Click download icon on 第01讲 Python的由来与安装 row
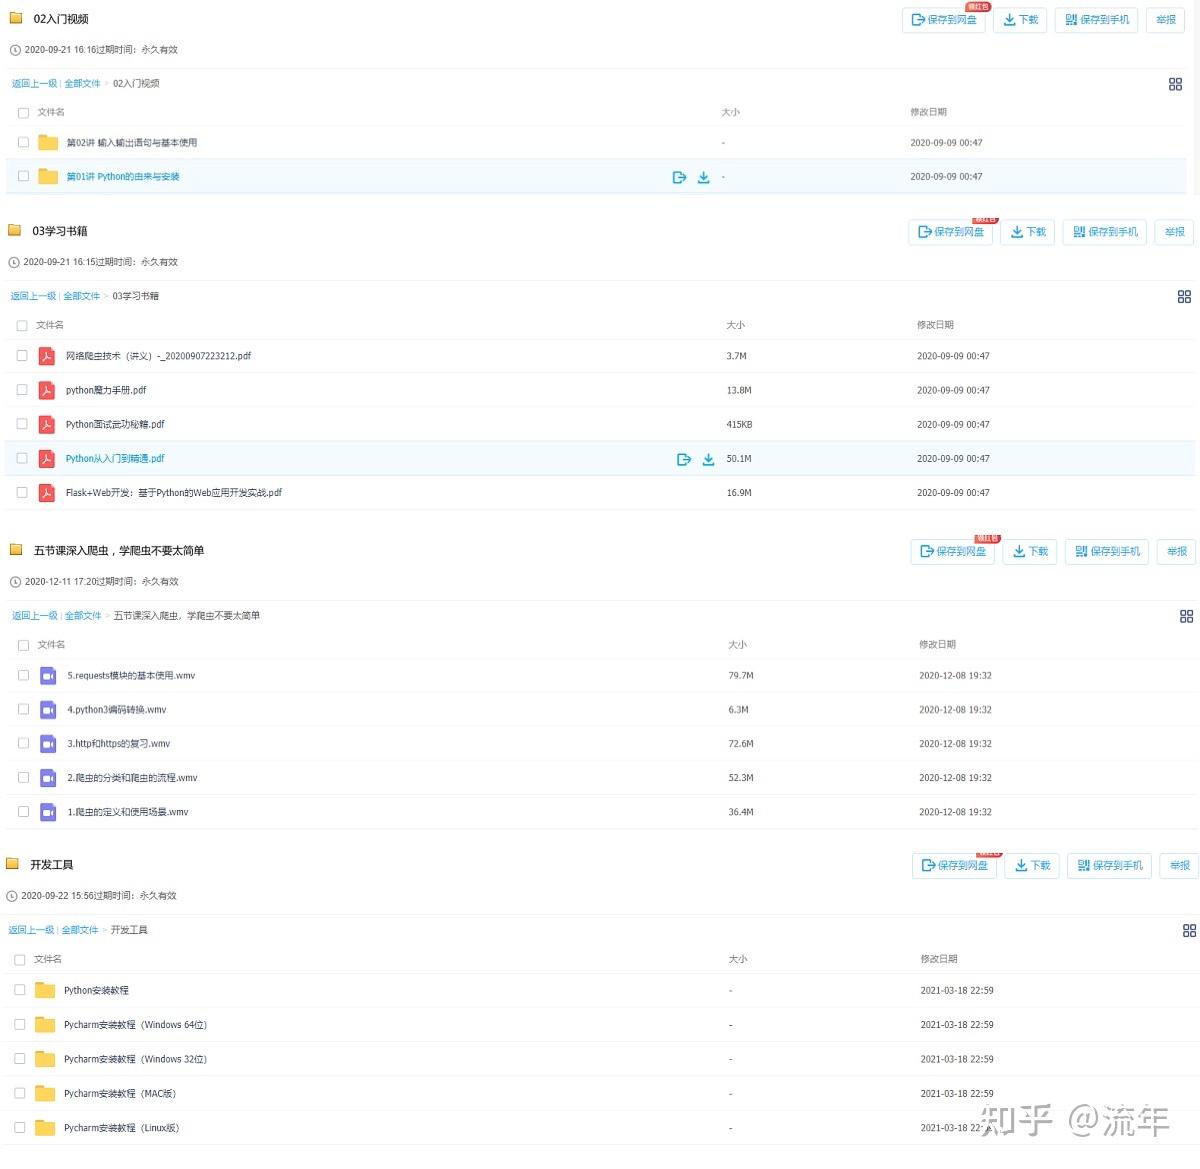Screen dimensions: 1200x1169 [x=703, y=177]
